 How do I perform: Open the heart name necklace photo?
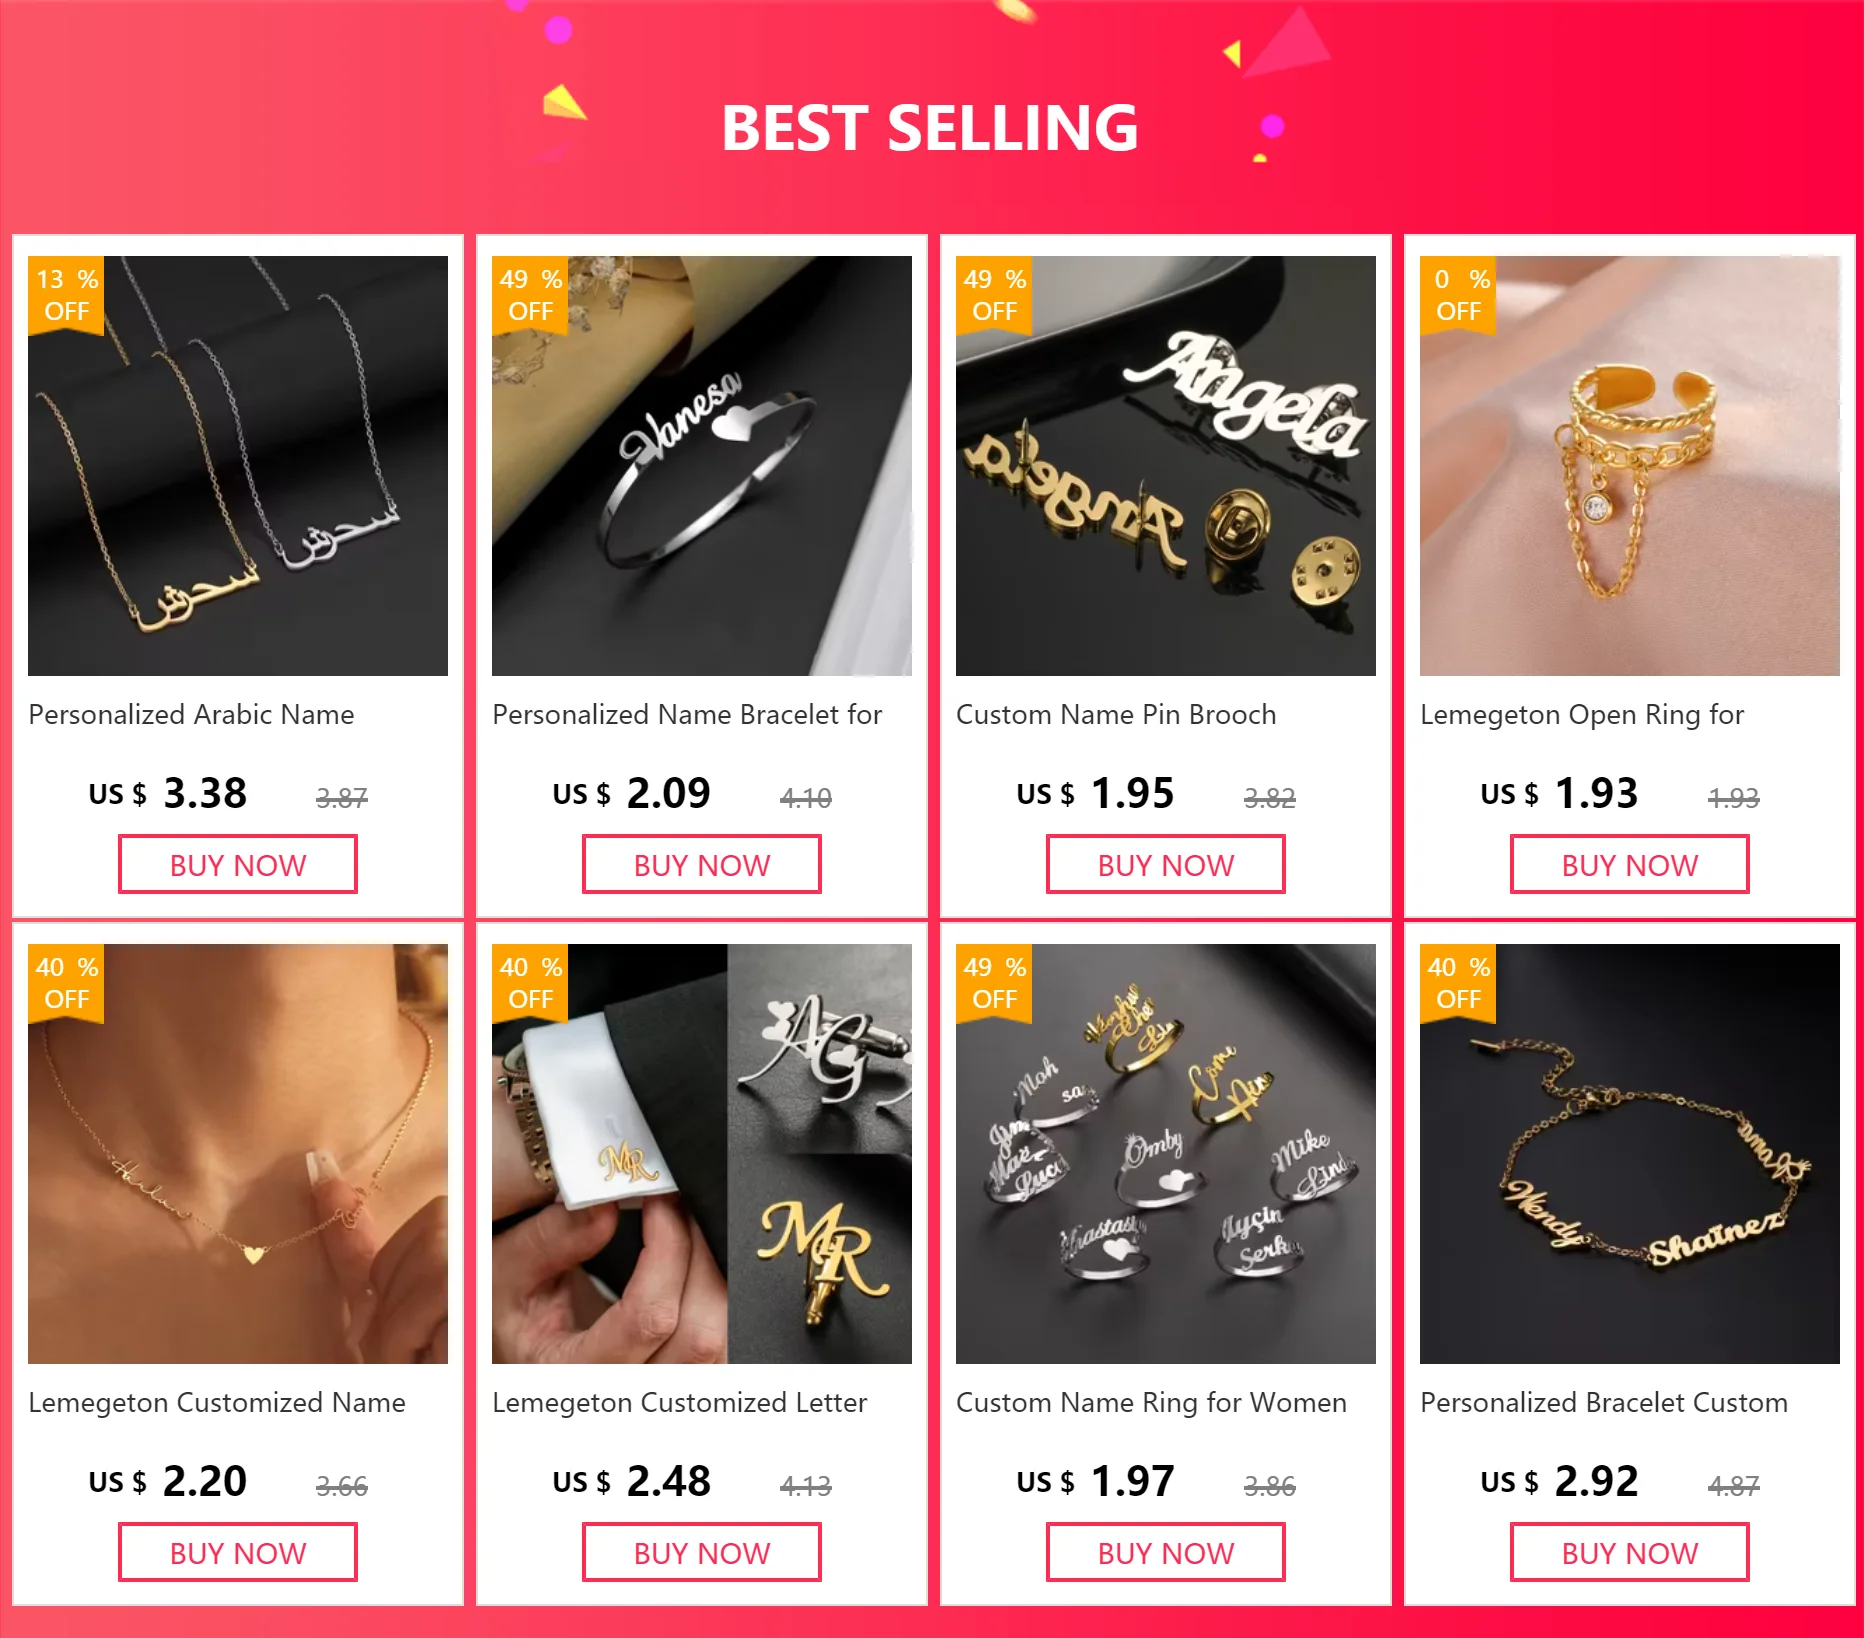point(238,1154)
